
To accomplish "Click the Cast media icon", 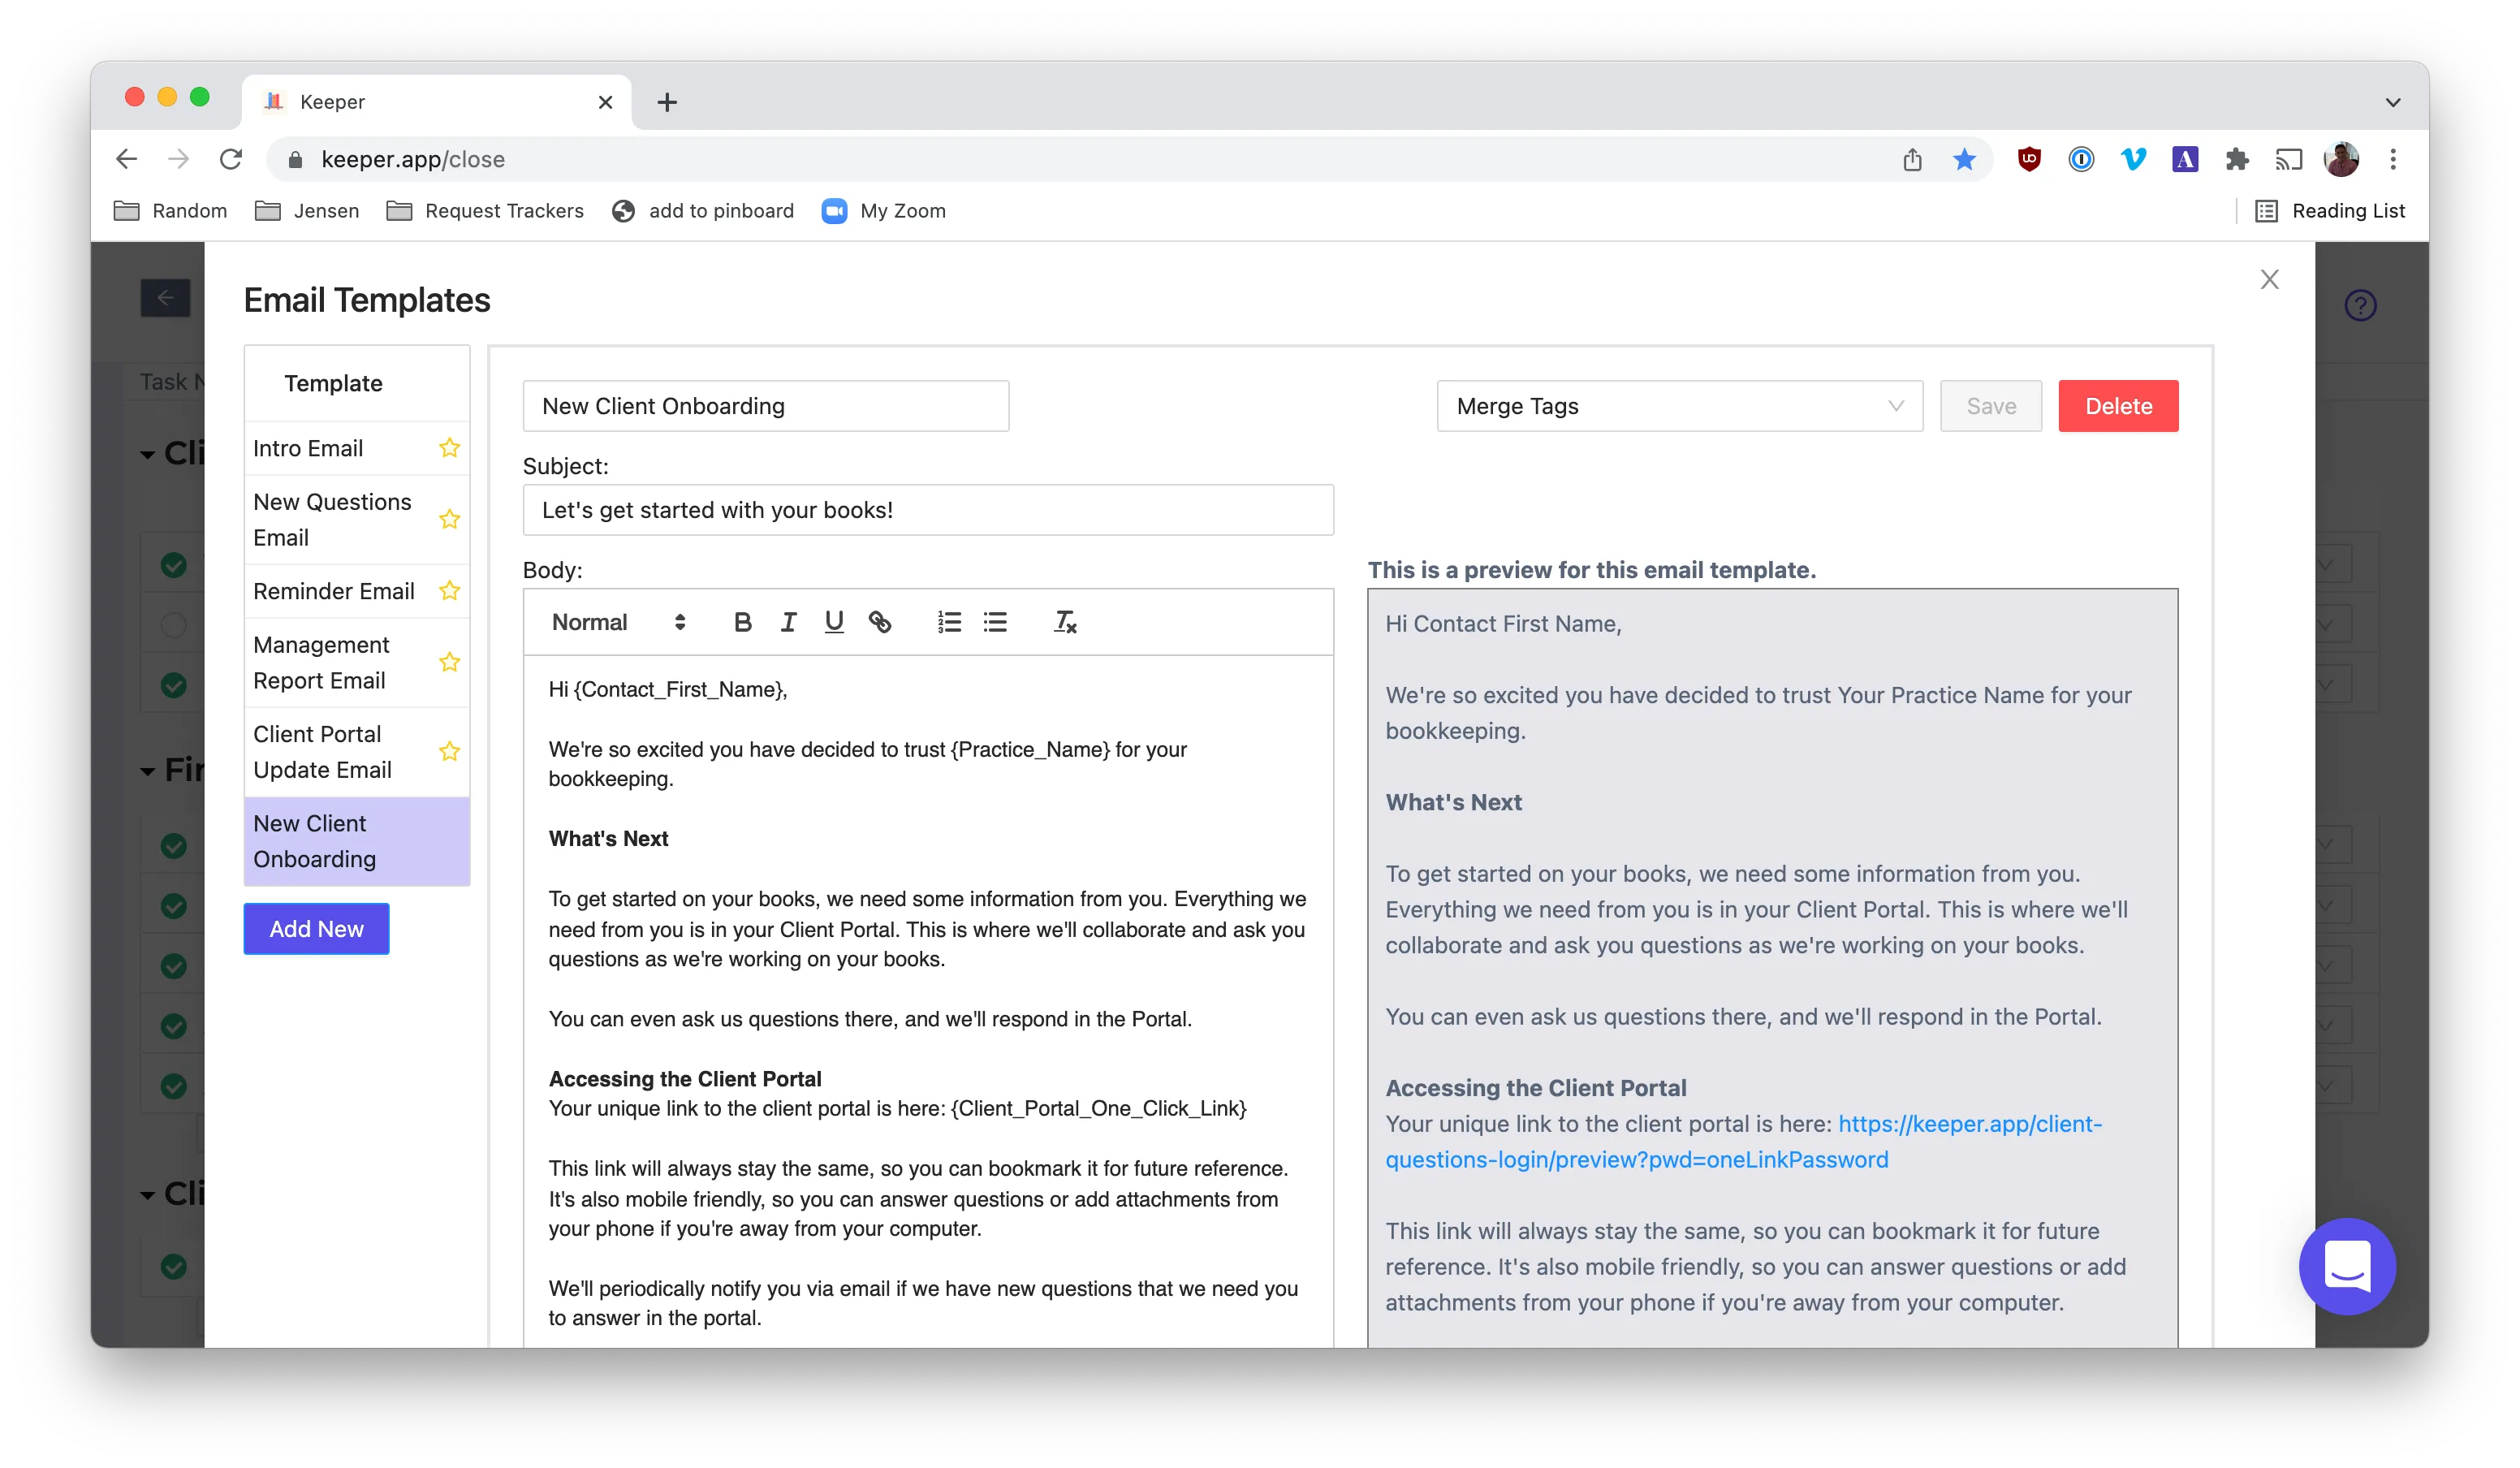I will click(2289, 159).
